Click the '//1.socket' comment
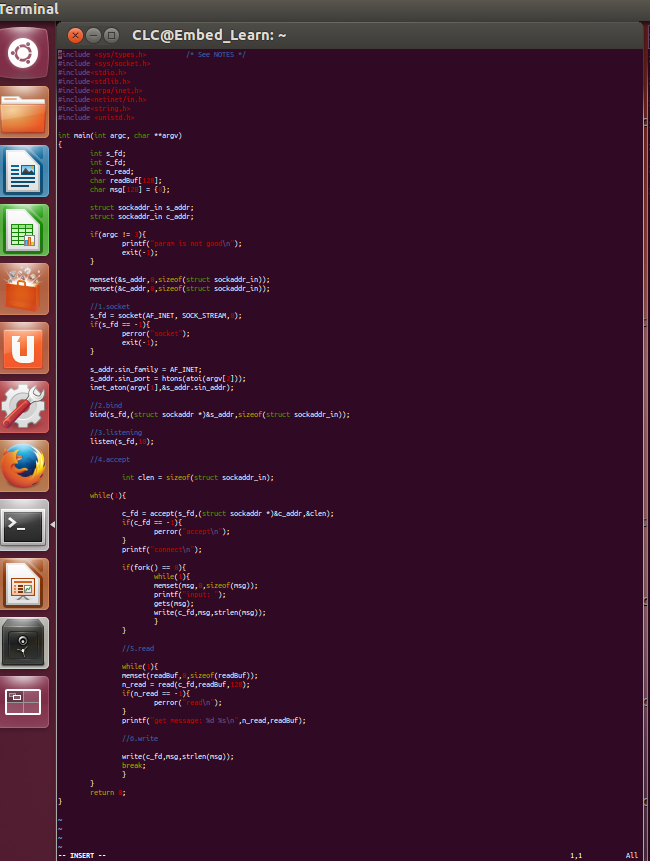The height and width of the screenshot is (861, 650). click(110, 306)
